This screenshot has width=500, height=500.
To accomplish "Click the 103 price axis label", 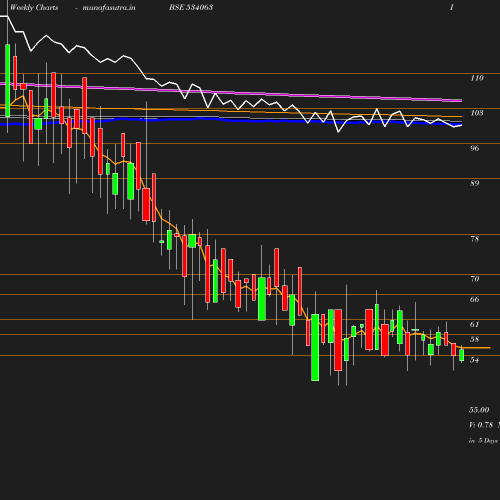I will [x=477, y=113].
